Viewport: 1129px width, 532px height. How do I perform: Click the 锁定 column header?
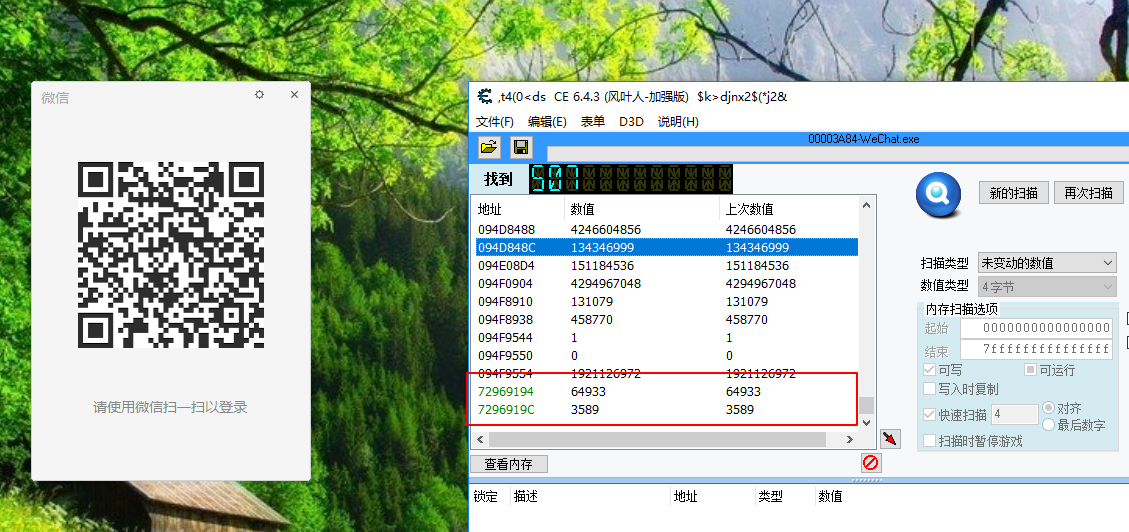(485, 497)
